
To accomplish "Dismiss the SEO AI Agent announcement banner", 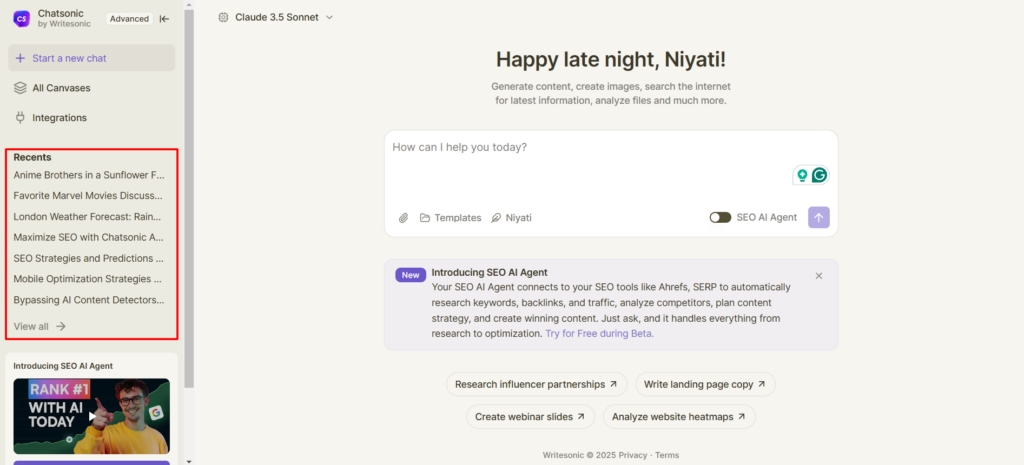I will point(819,276).
